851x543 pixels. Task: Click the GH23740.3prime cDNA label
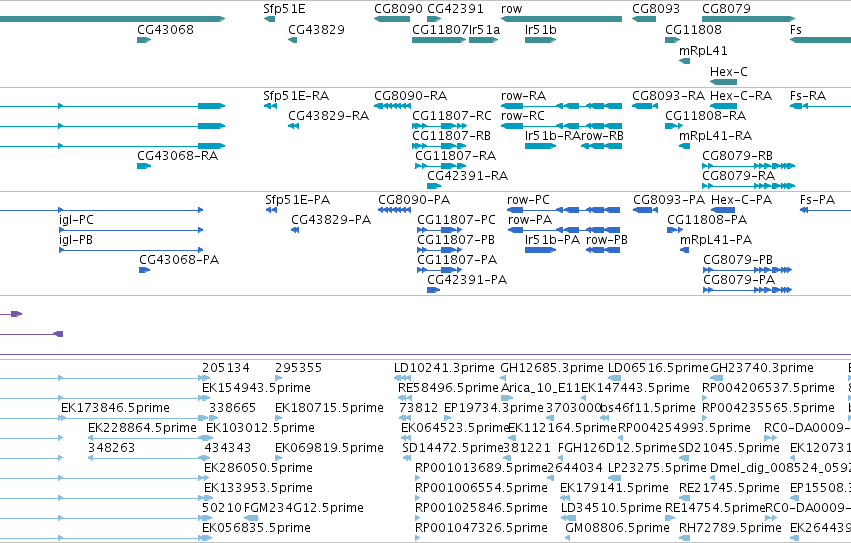coord(762,368)
